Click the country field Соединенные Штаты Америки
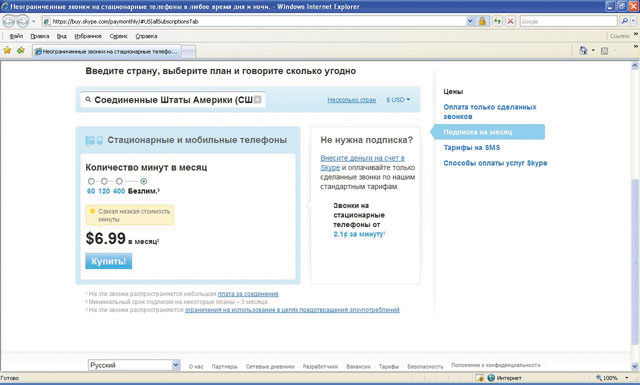Viewport: 640px width, 385px height. pyautogui.click(x=173, y=100)
